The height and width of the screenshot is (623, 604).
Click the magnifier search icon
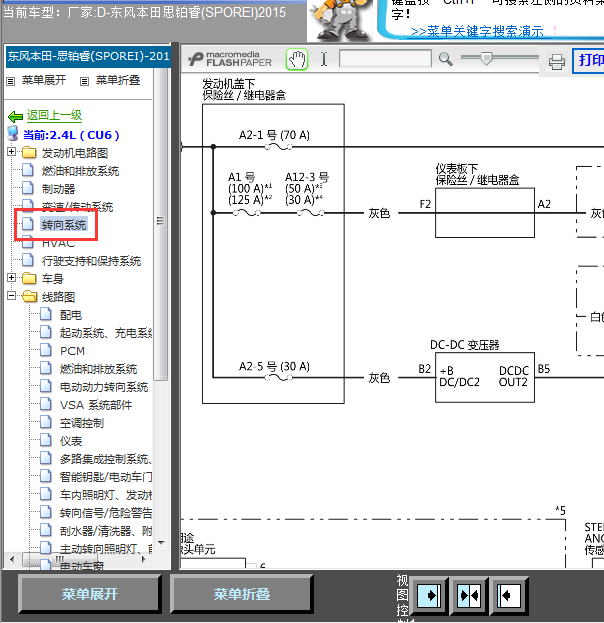coord(445,59)
